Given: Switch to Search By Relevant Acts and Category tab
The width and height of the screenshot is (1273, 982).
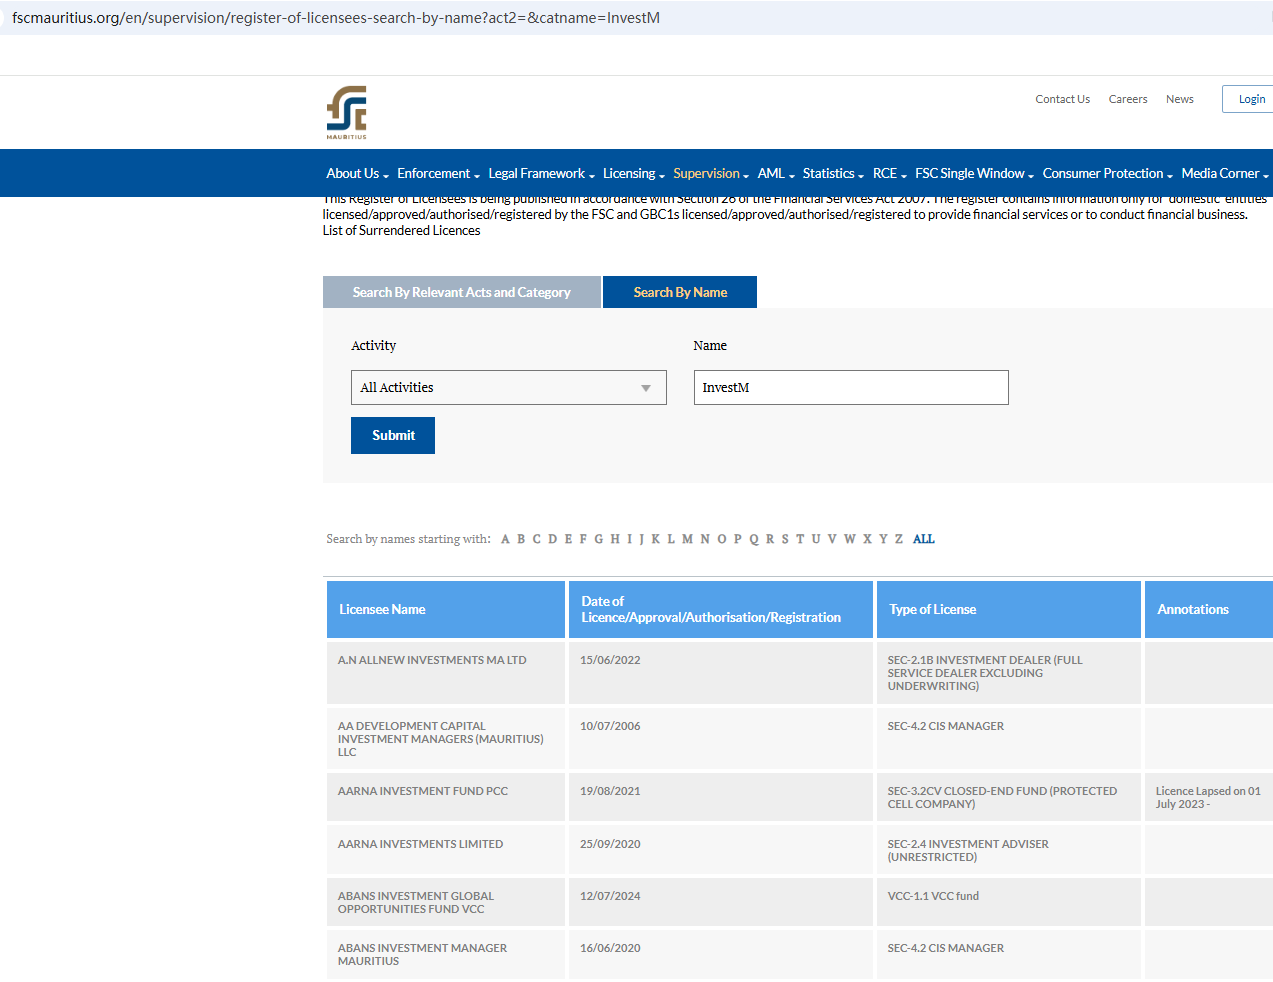Looking at the screenshot, I should (x=461, y=292).
